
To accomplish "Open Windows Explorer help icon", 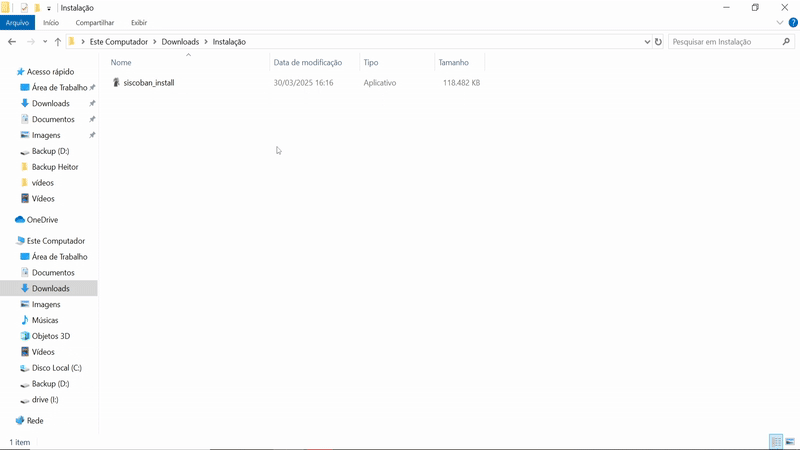I will 793,22.
